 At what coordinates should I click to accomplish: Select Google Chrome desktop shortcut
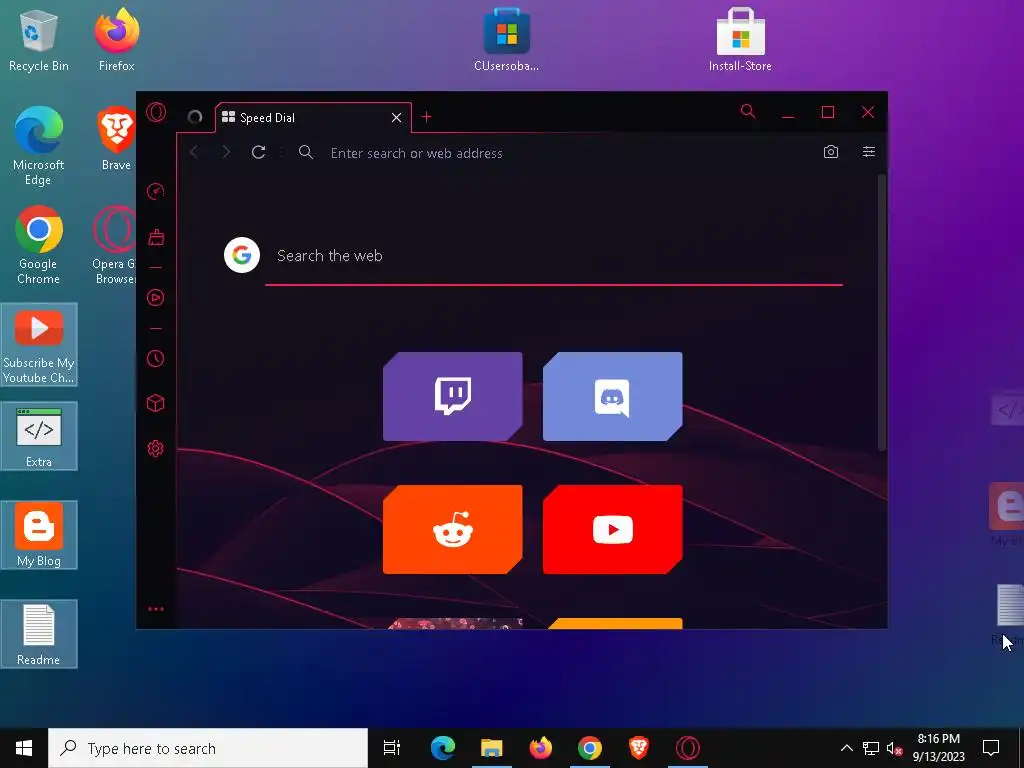(39, 246)
